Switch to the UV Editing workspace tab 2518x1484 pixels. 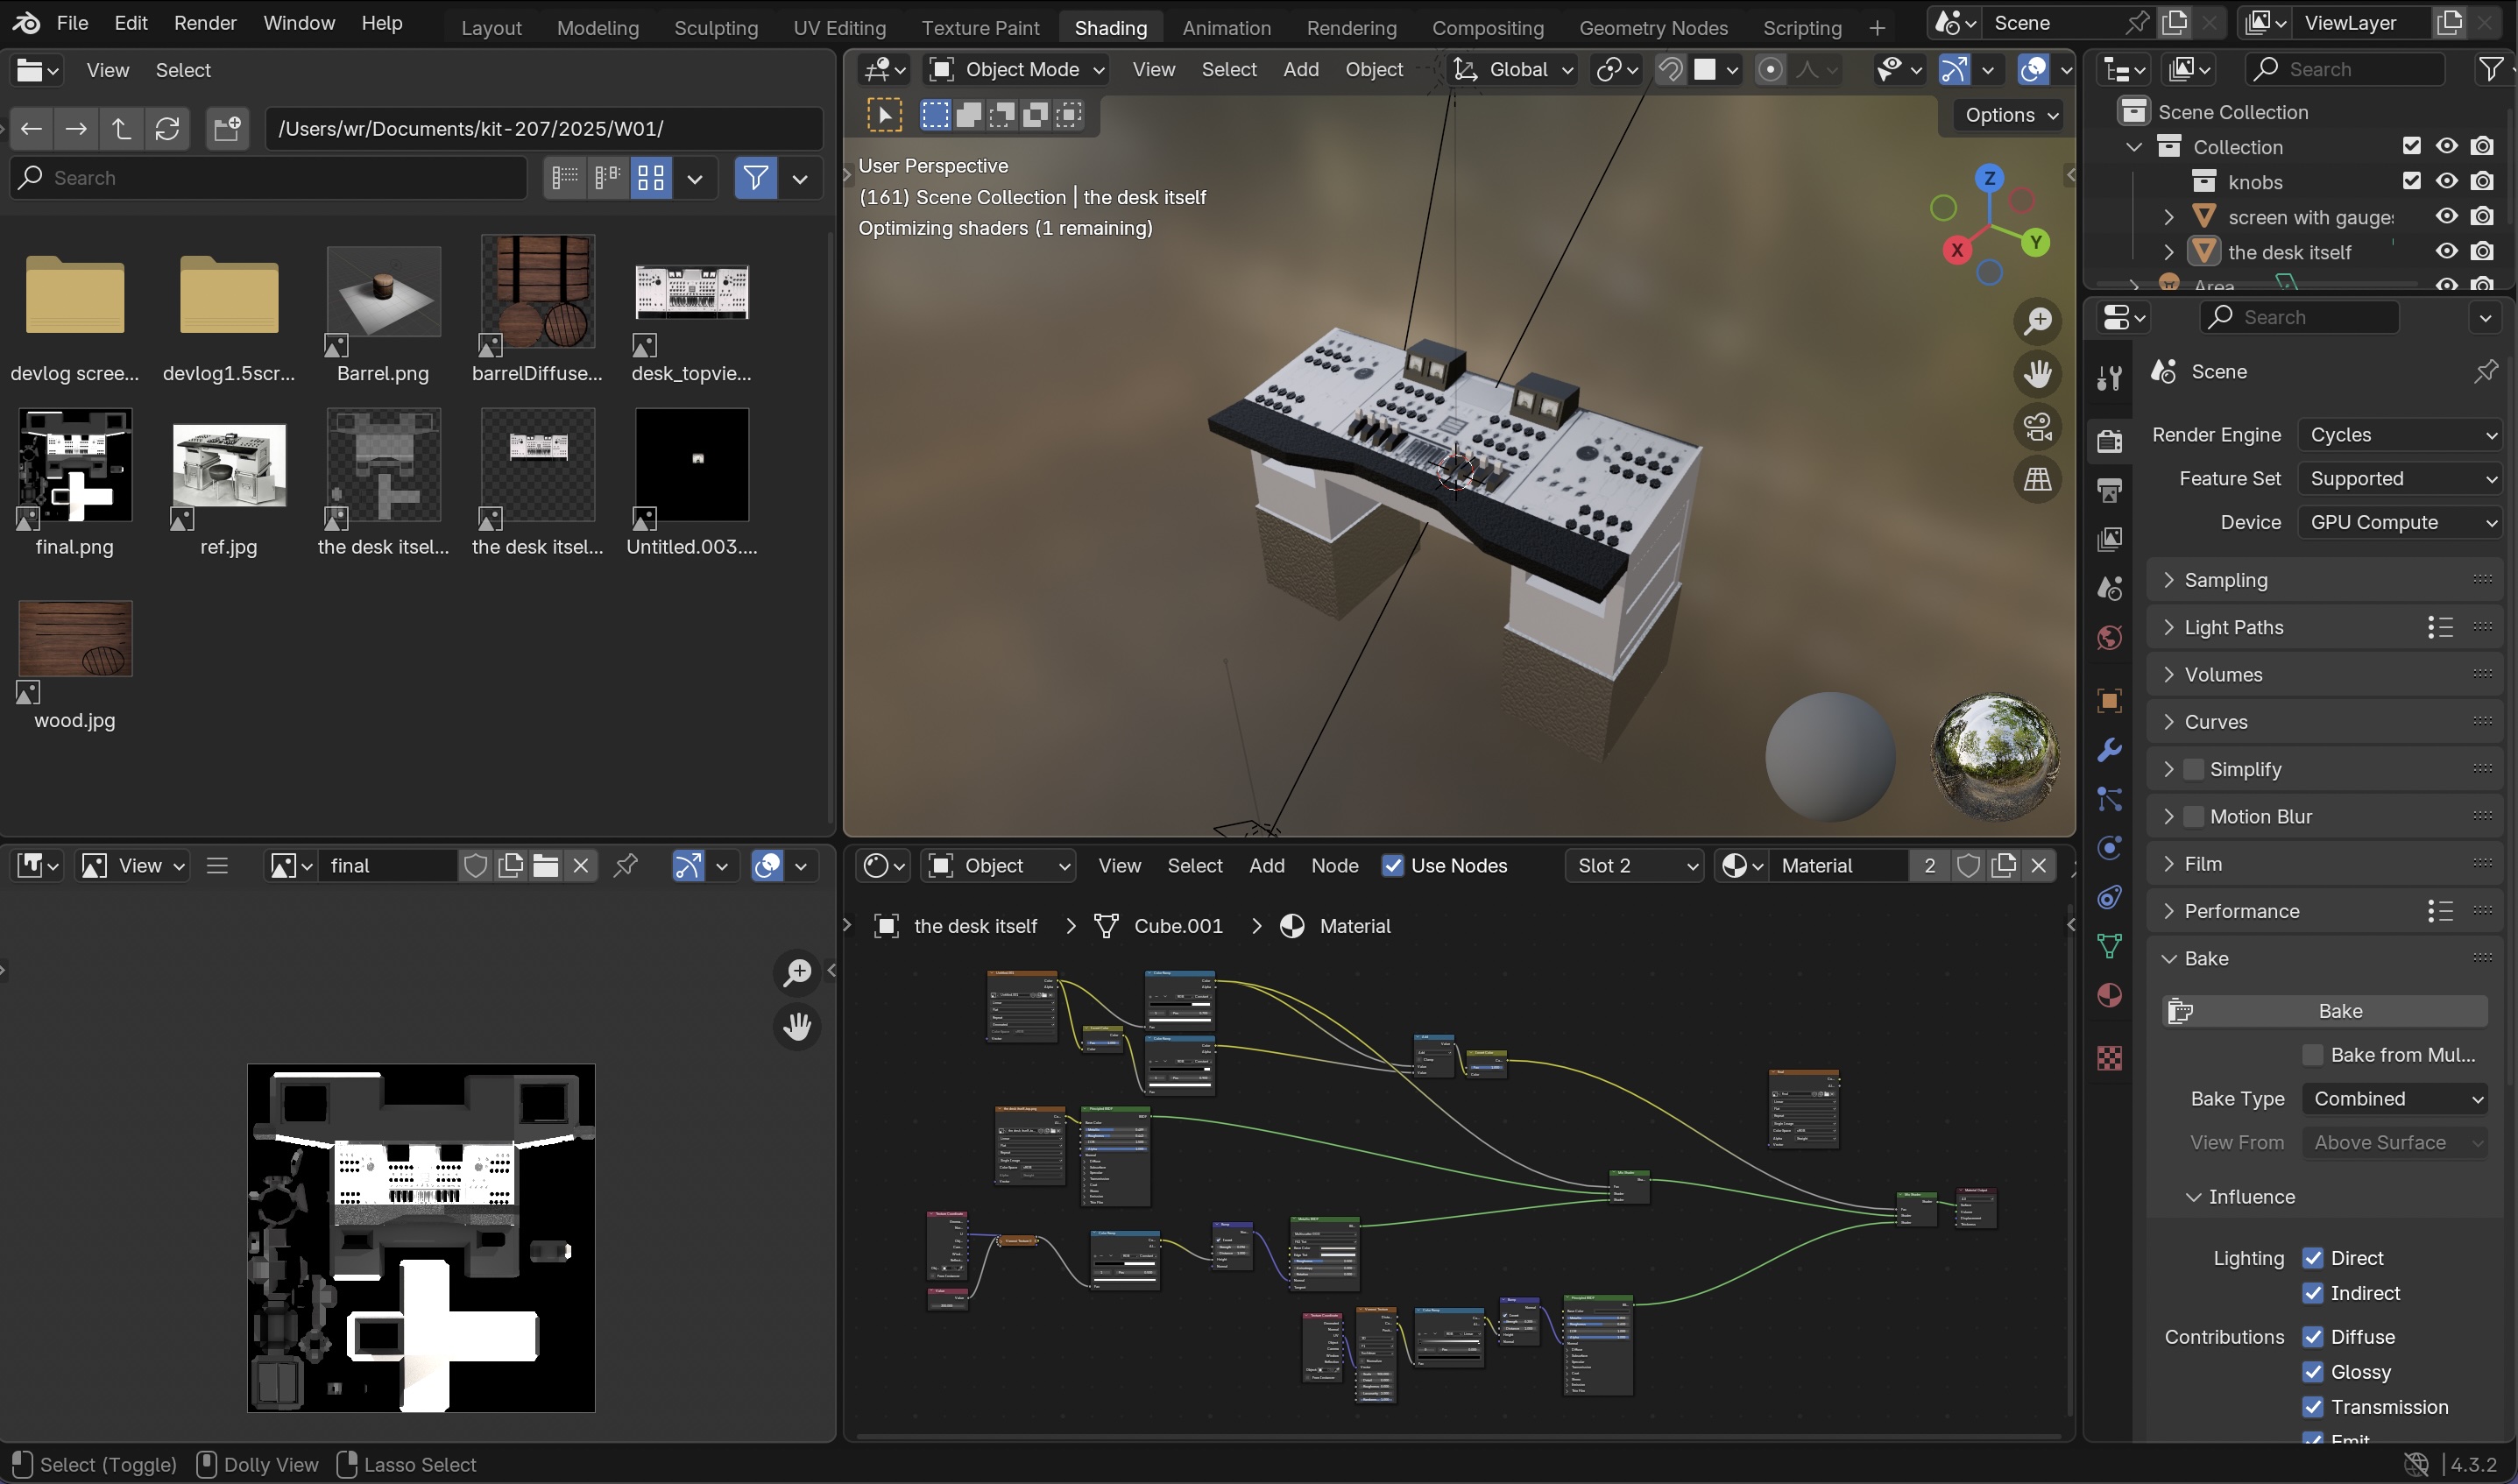coord(839,28)
